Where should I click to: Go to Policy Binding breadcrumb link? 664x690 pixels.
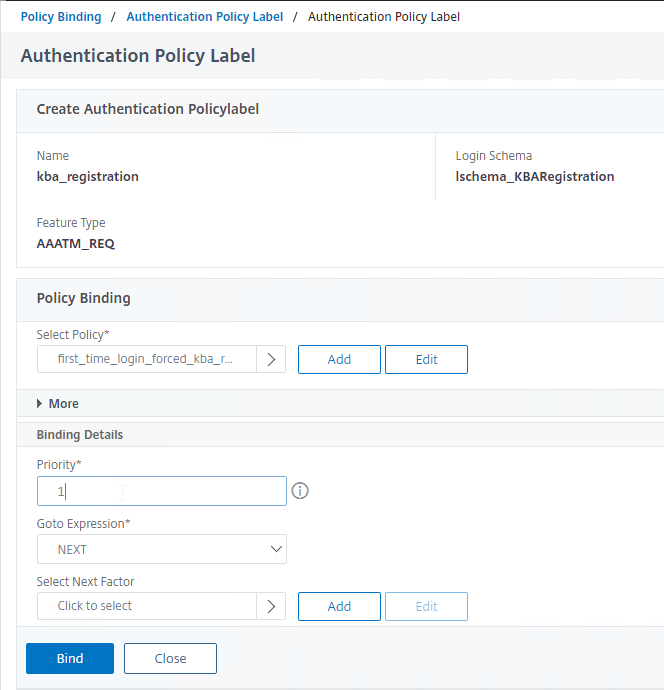coord(61,17)
